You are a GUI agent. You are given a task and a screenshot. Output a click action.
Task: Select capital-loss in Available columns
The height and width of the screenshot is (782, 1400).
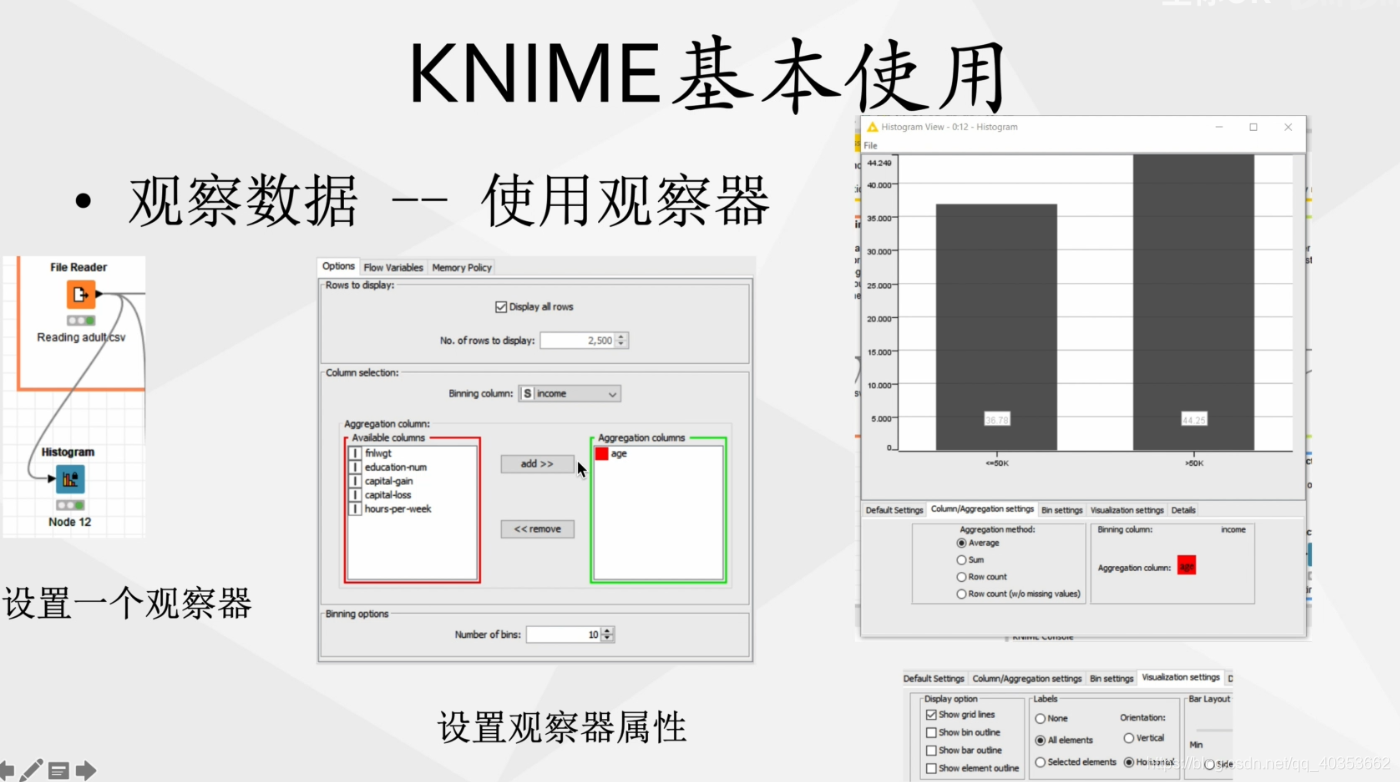tap(389, 495)
